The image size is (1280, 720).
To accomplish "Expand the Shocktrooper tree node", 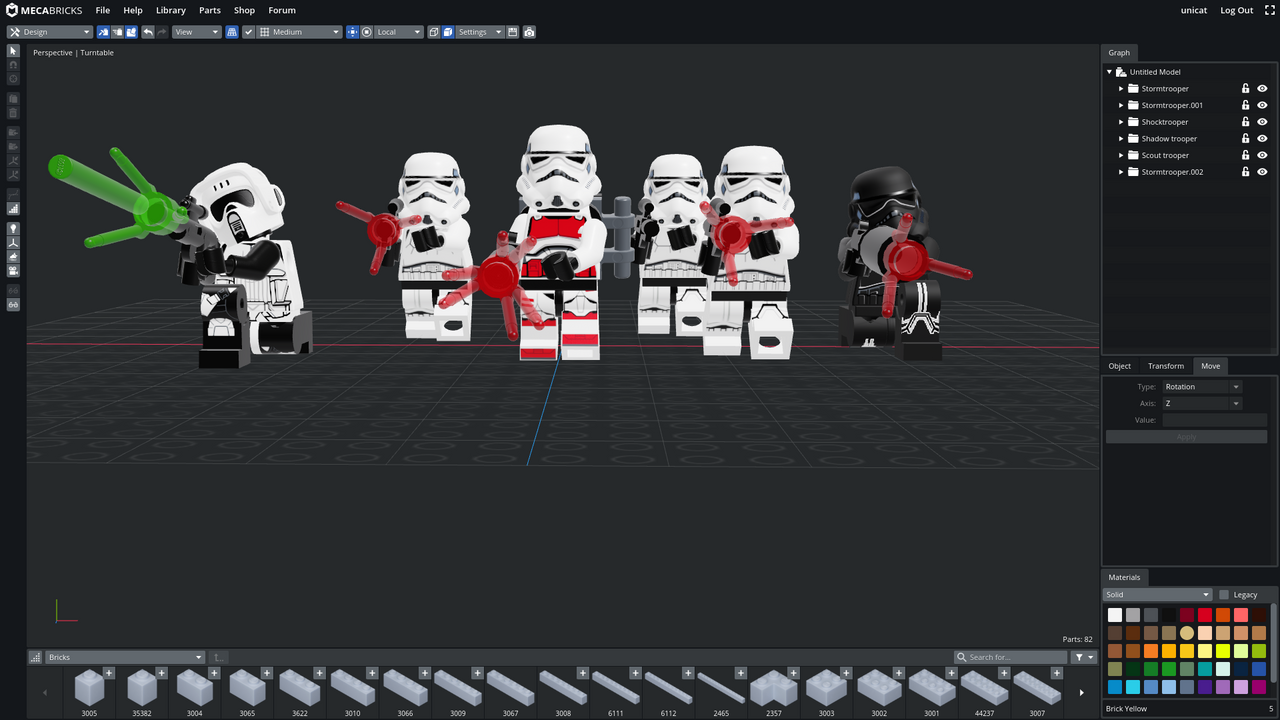I will [x=1121, y=122].
